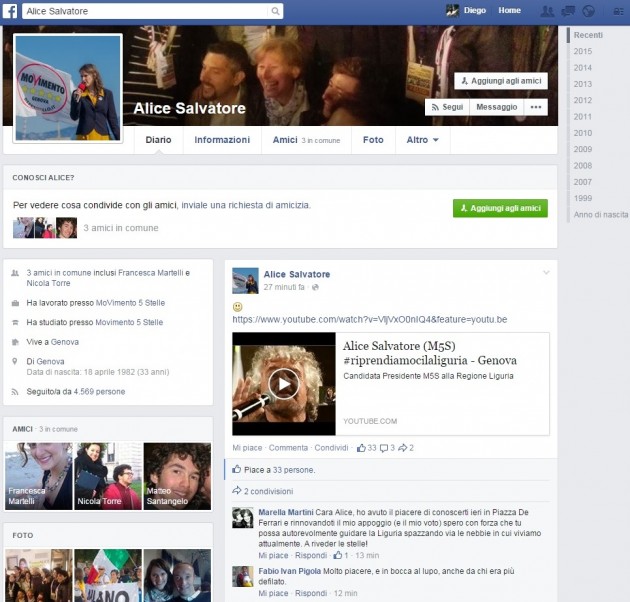Expand post options chevron on Alice's post
The image size is (630, 602).
click(x=546, y=273)
